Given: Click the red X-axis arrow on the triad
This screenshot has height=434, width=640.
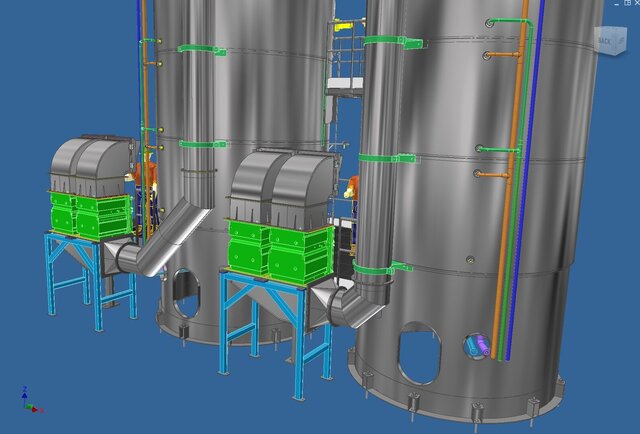Looking at the screenshot, I should 36,409.
